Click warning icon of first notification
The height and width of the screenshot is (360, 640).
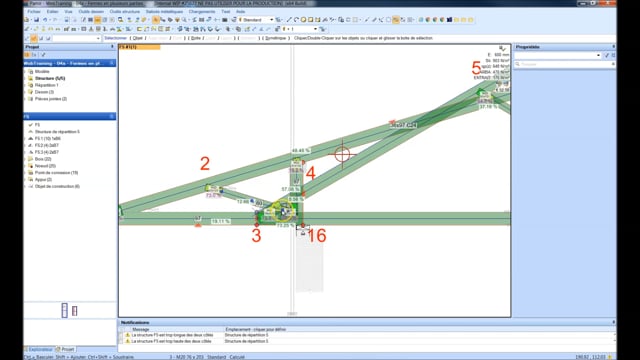click(127, 335)
